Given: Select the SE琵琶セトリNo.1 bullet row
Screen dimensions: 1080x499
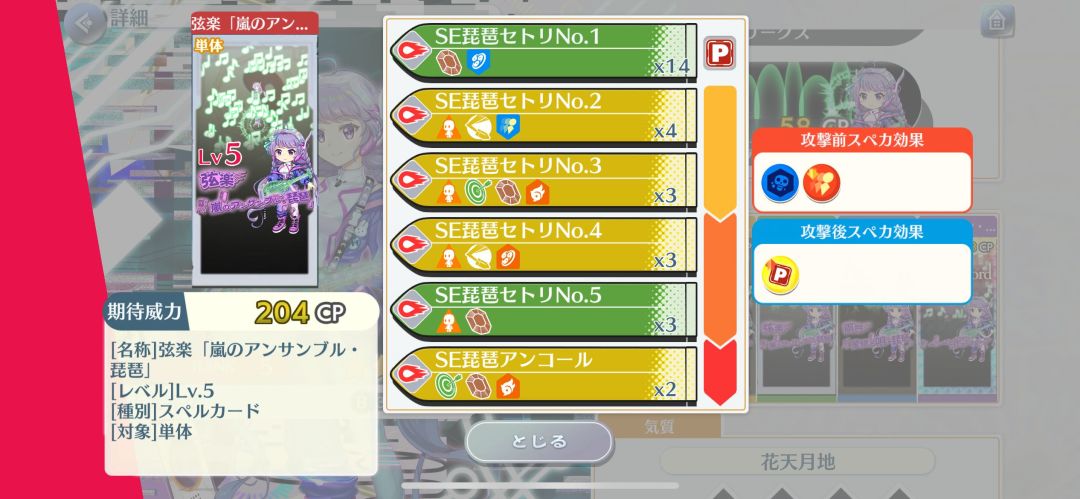Looking at the screenshot, I should click(x=543, y=52).
